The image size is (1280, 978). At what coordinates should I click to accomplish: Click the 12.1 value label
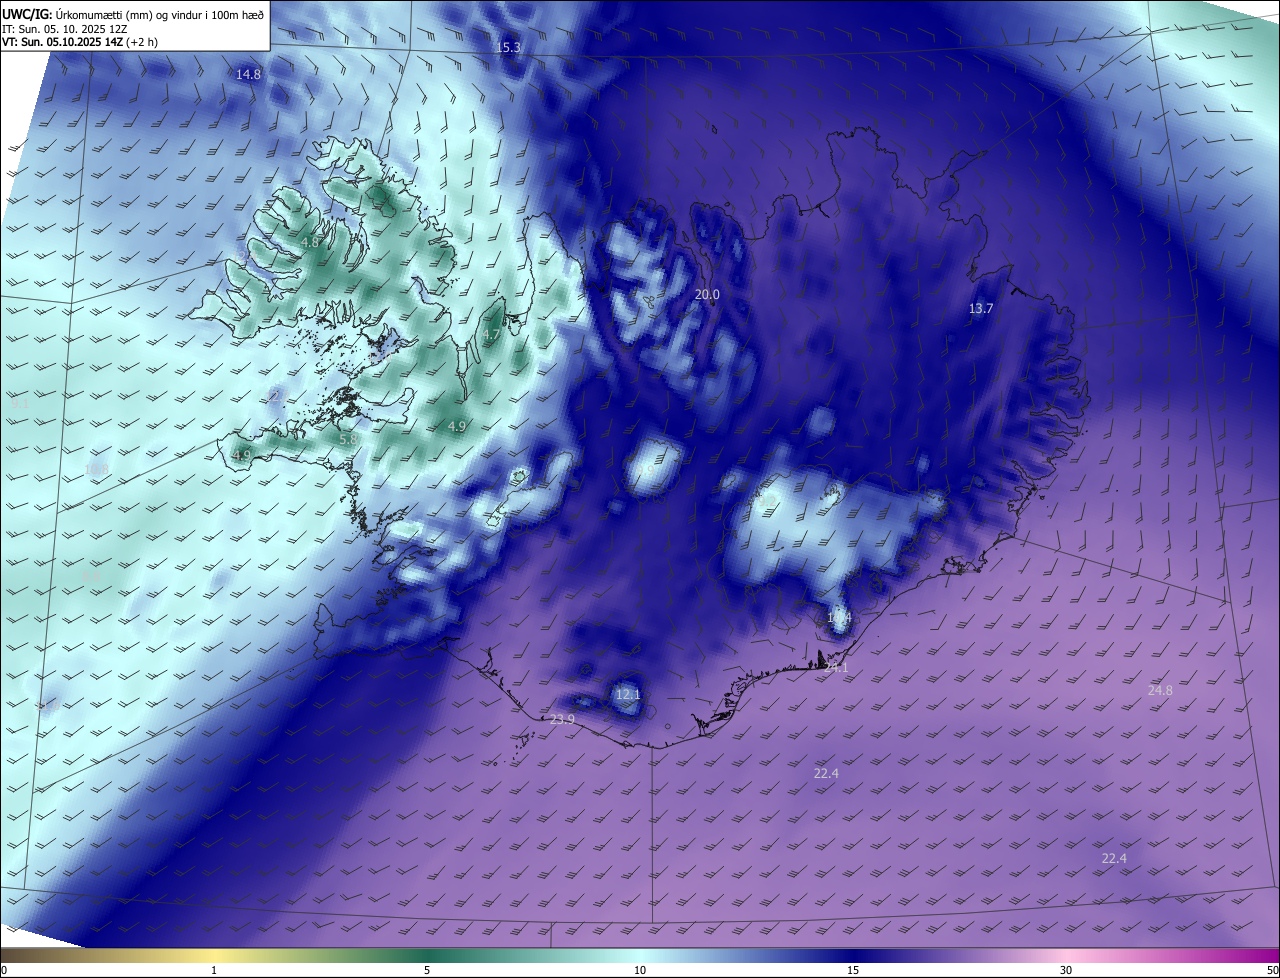click(x=627, y=694)
